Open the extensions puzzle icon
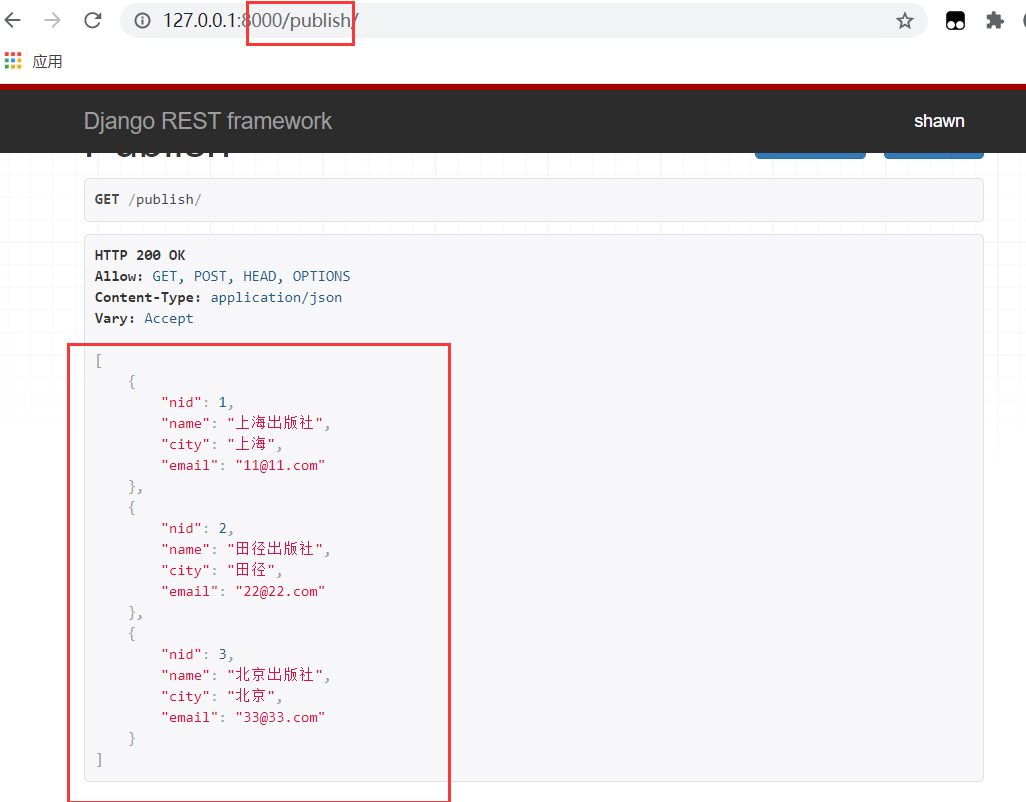The height and width of the screenshot is (802, 1026). 995,21
